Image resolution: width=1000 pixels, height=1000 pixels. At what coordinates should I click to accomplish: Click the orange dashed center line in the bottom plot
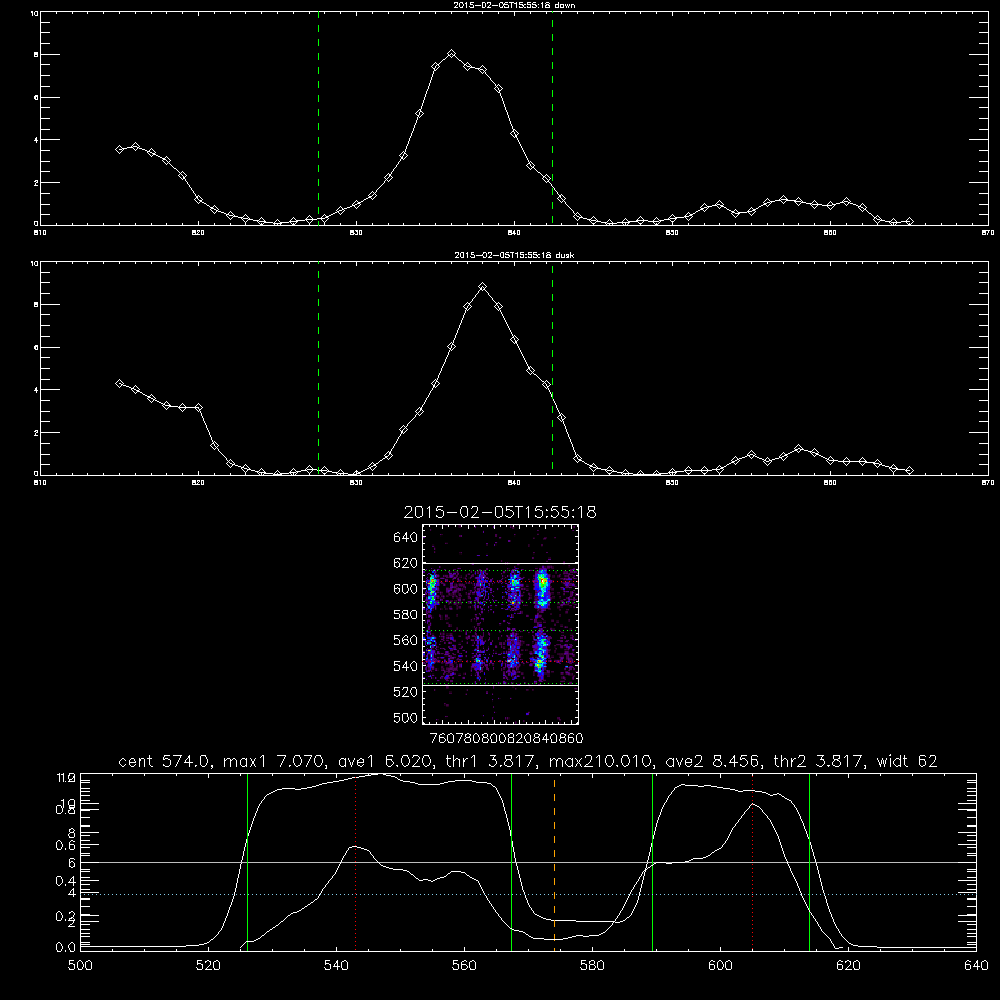click(x=554, y=862)
